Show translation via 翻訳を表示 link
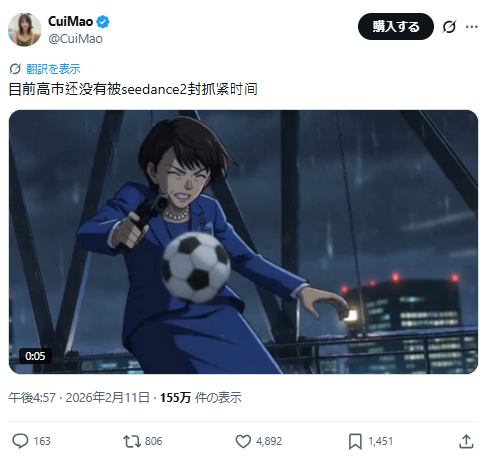This screenshot has width=486, height=458. click(x=53, y=69)
